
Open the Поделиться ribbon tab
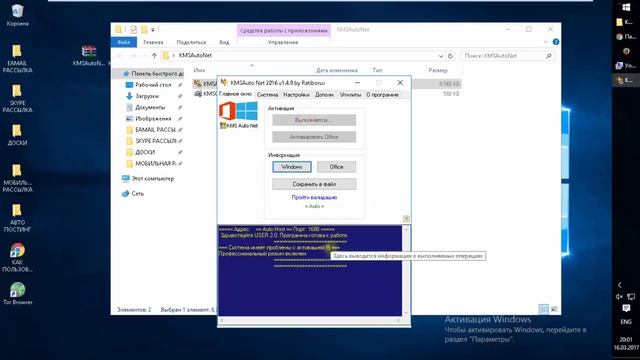[191, 42]
